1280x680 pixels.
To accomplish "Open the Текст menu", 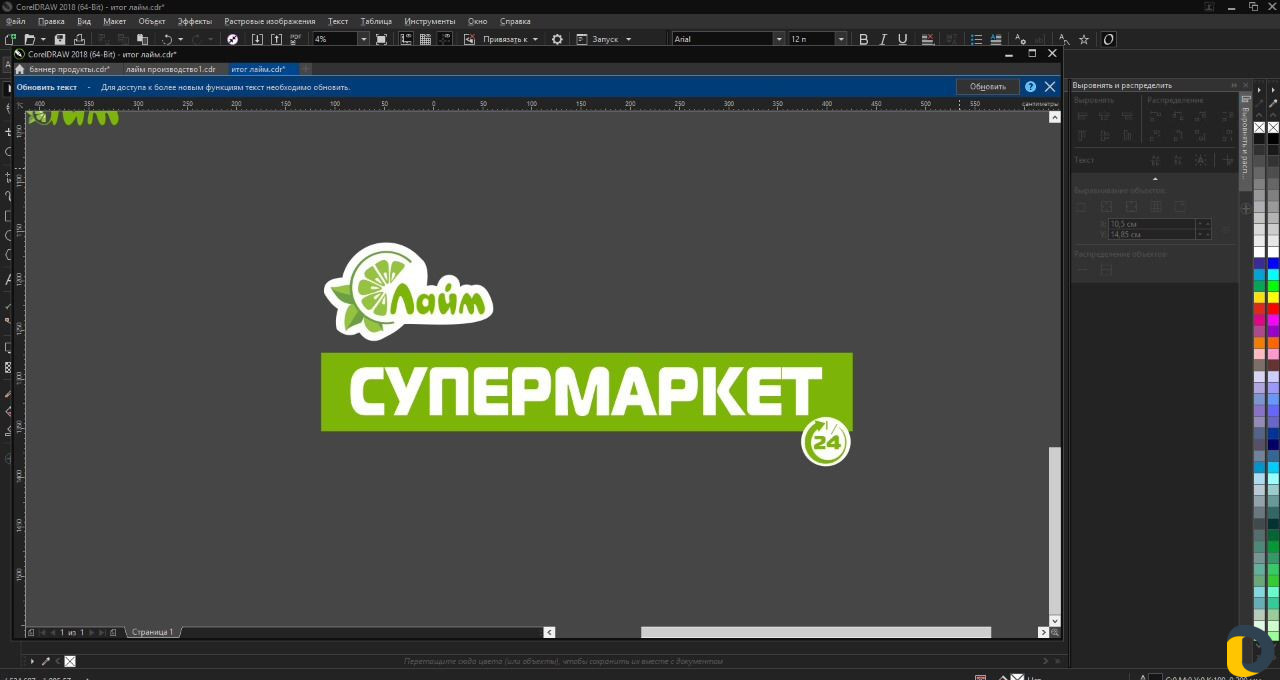I will [338, 21].
